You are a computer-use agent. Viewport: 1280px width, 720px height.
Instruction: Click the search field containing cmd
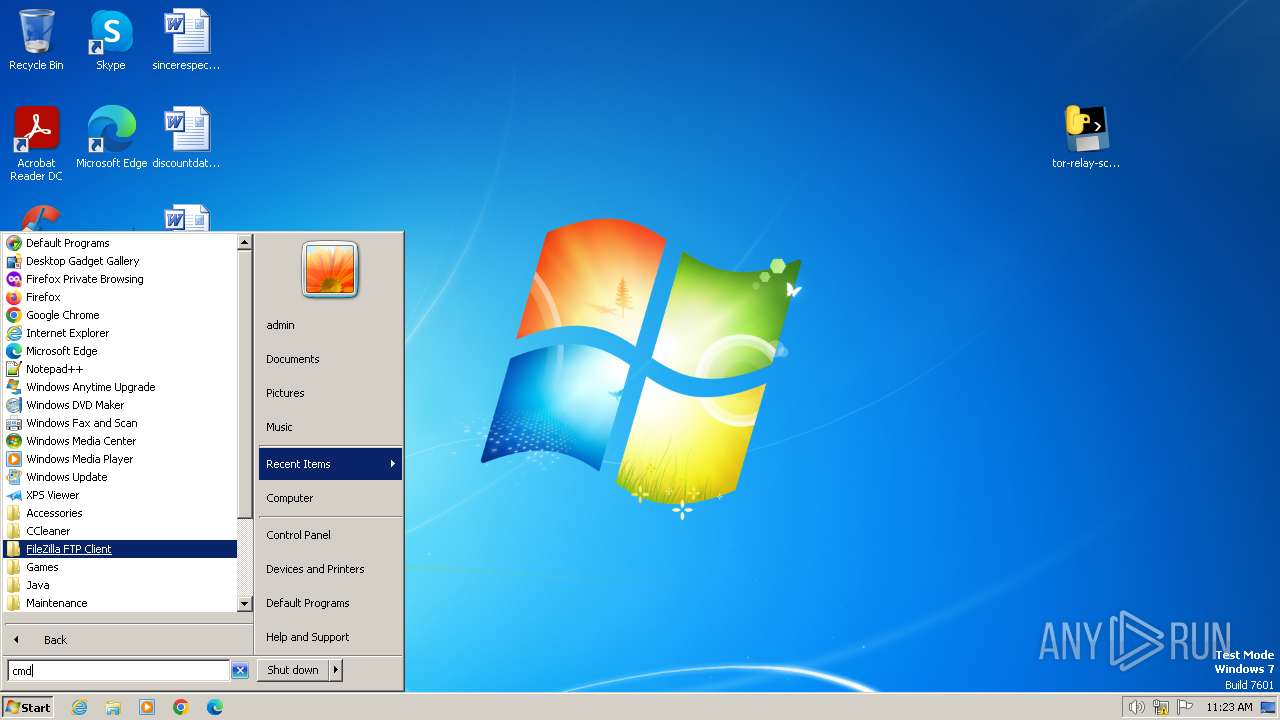(119, 671)
